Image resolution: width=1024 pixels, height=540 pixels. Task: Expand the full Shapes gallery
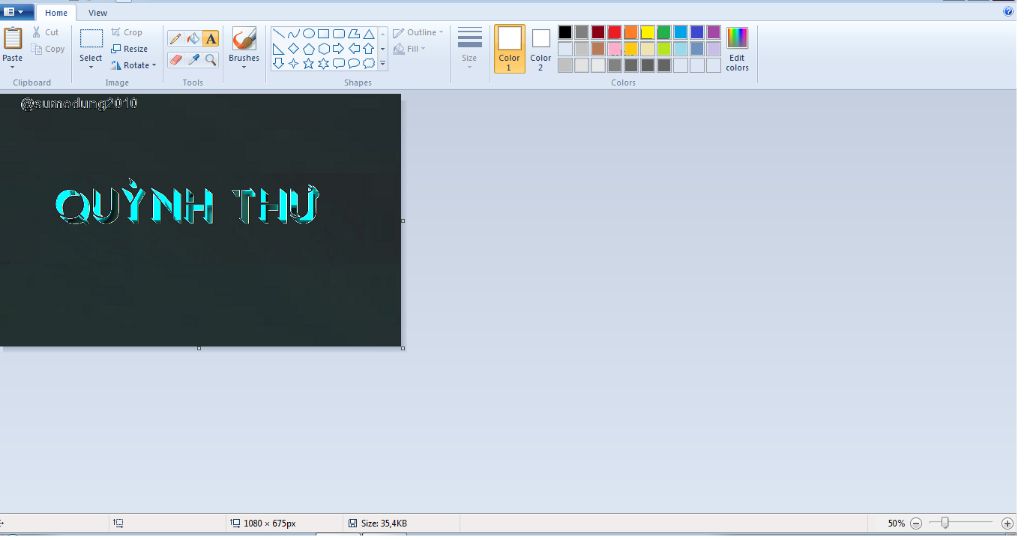383,63
